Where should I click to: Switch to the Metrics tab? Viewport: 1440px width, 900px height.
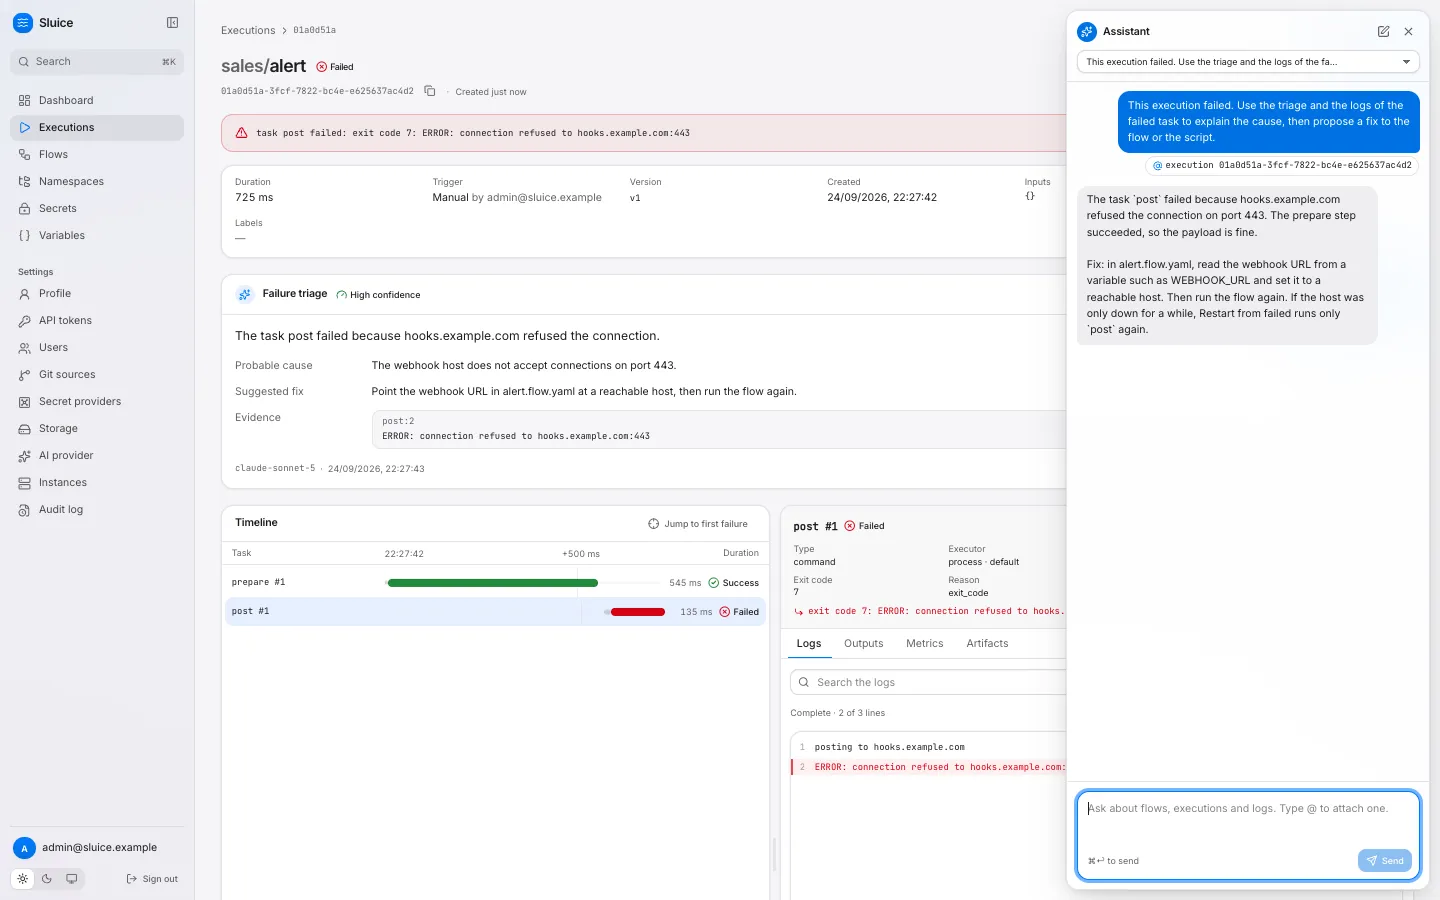tap(924, 644)
